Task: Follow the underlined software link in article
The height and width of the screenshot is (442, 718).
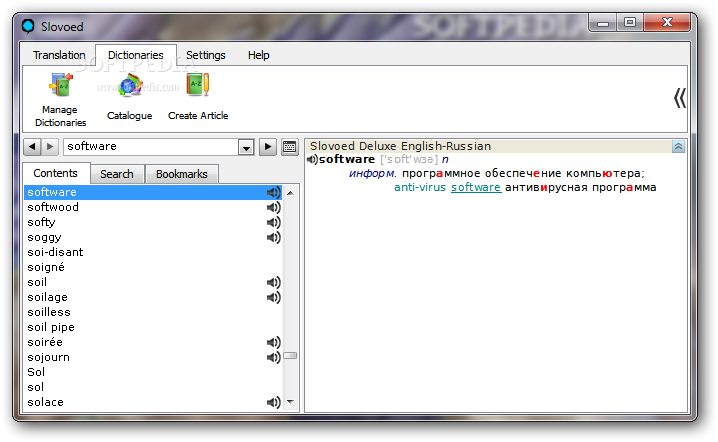Action: (476, 187)
